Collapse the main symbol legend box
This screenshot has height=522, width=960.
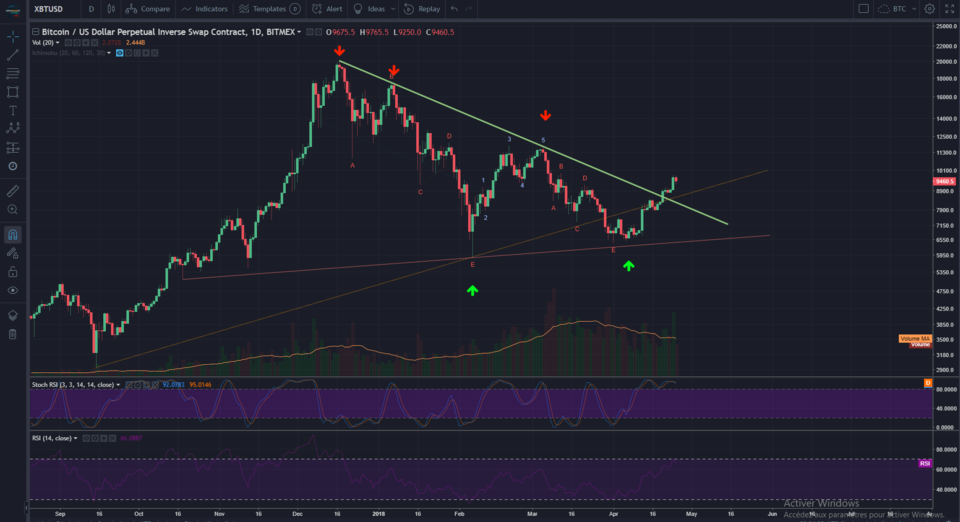pos(36,32)
